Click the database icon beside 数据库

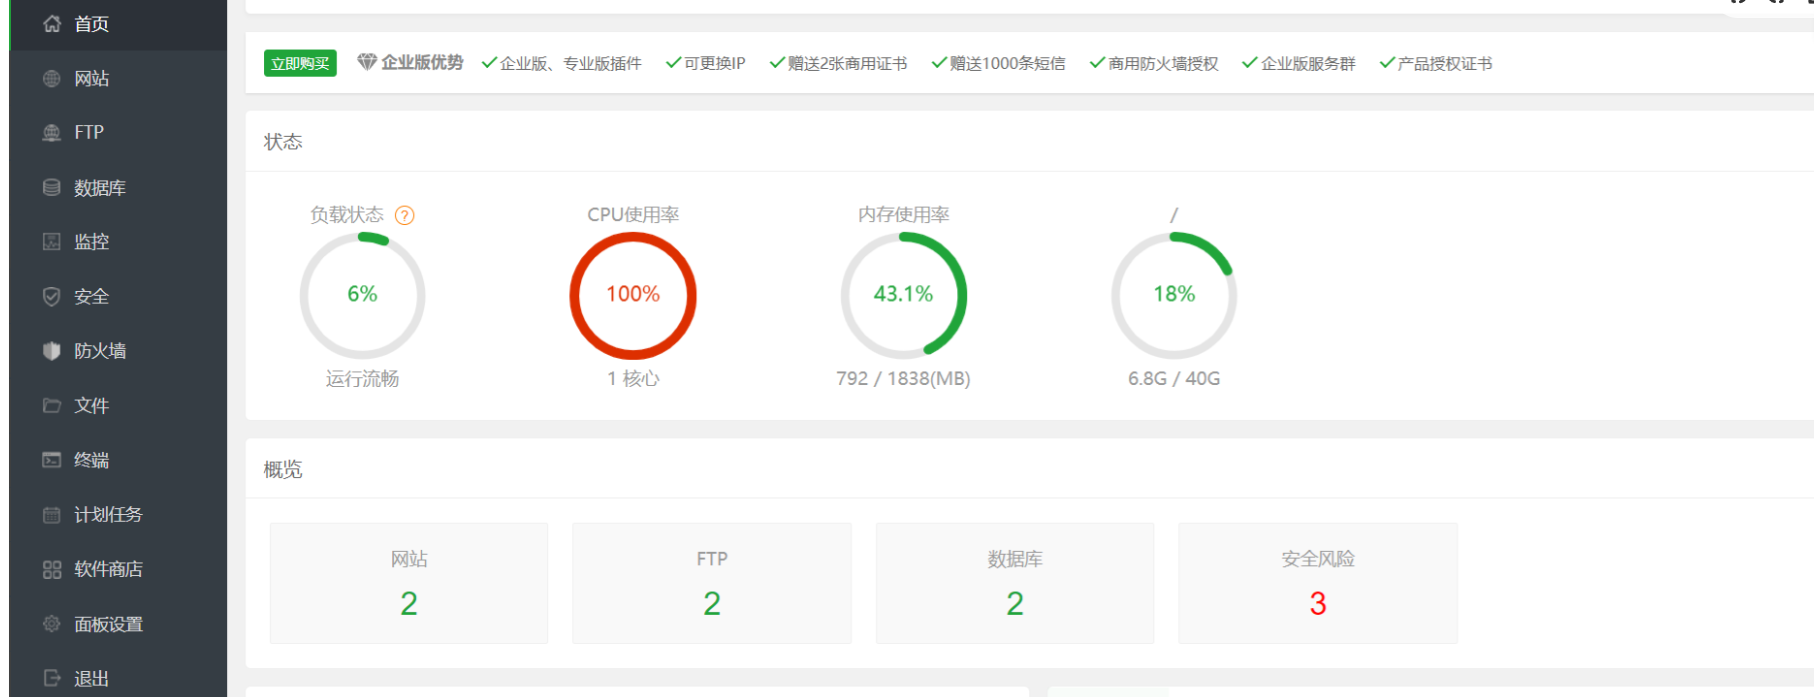point(52,187)
